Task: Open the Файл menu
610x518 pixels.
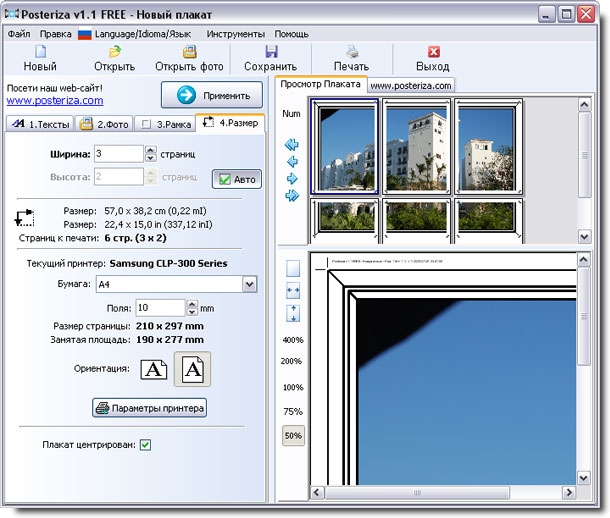Action: pyautogui.click(x=19, y=34)
